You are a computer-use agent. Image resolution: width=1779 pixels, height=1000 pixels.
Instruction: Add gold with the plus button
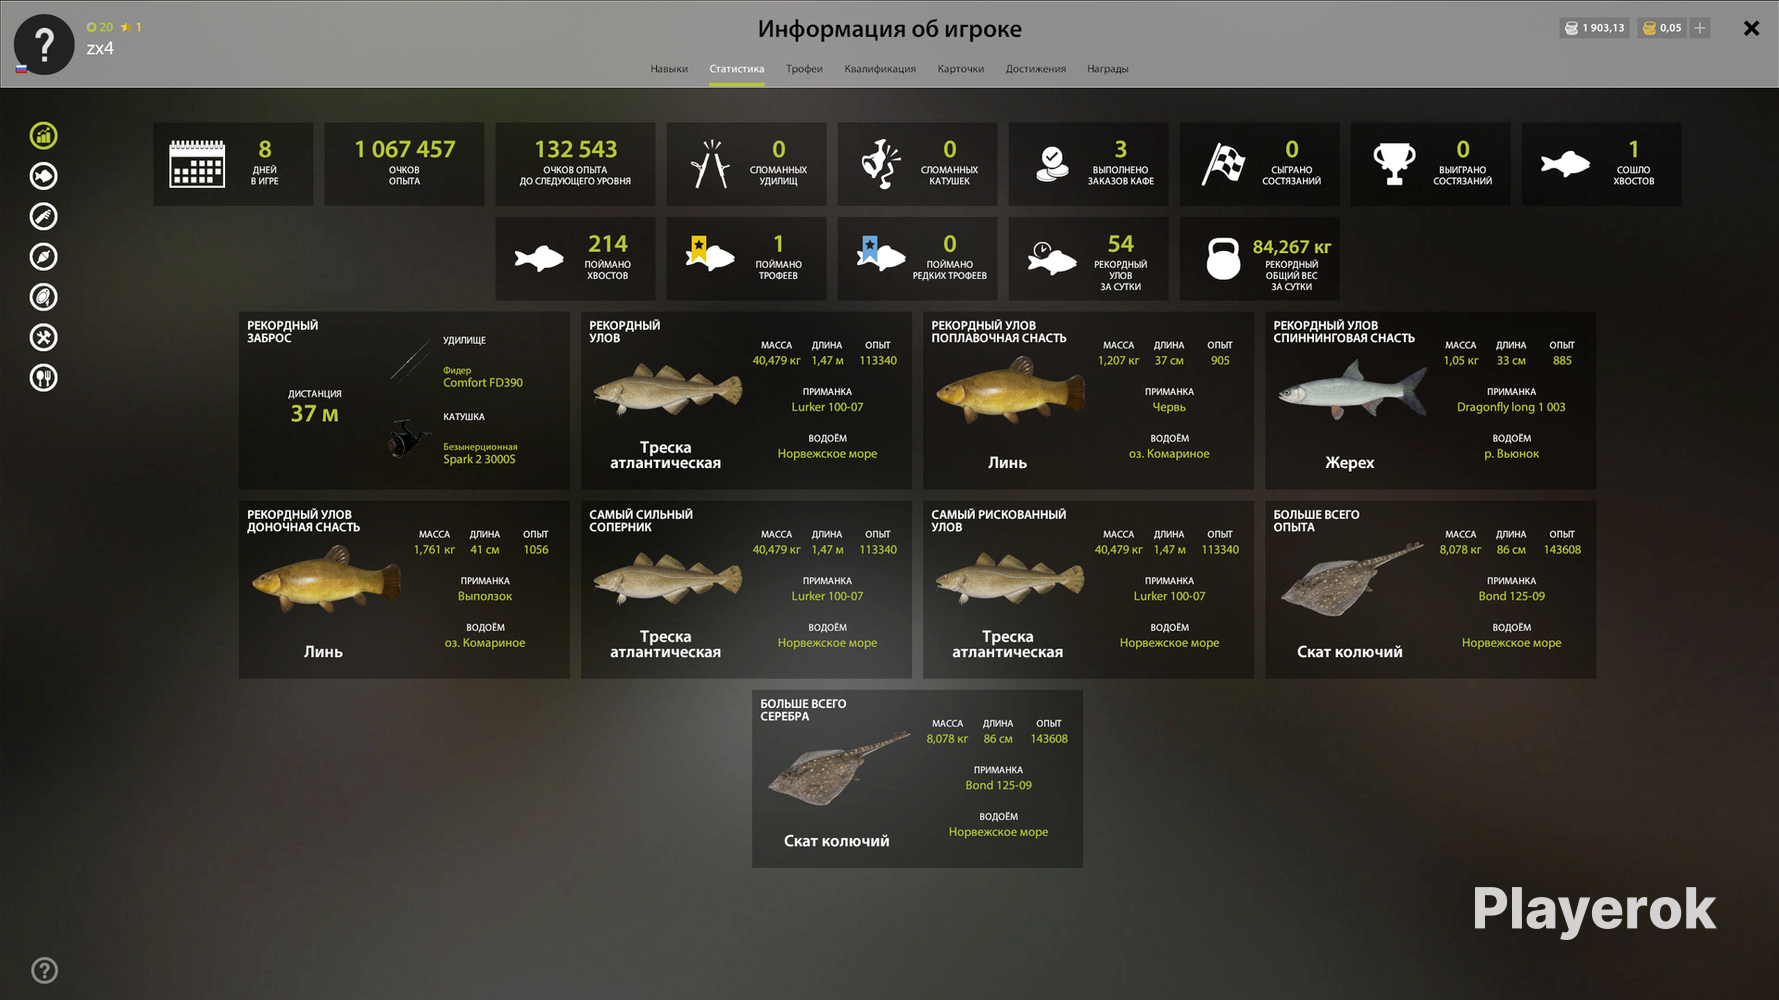click(1699, 28)
